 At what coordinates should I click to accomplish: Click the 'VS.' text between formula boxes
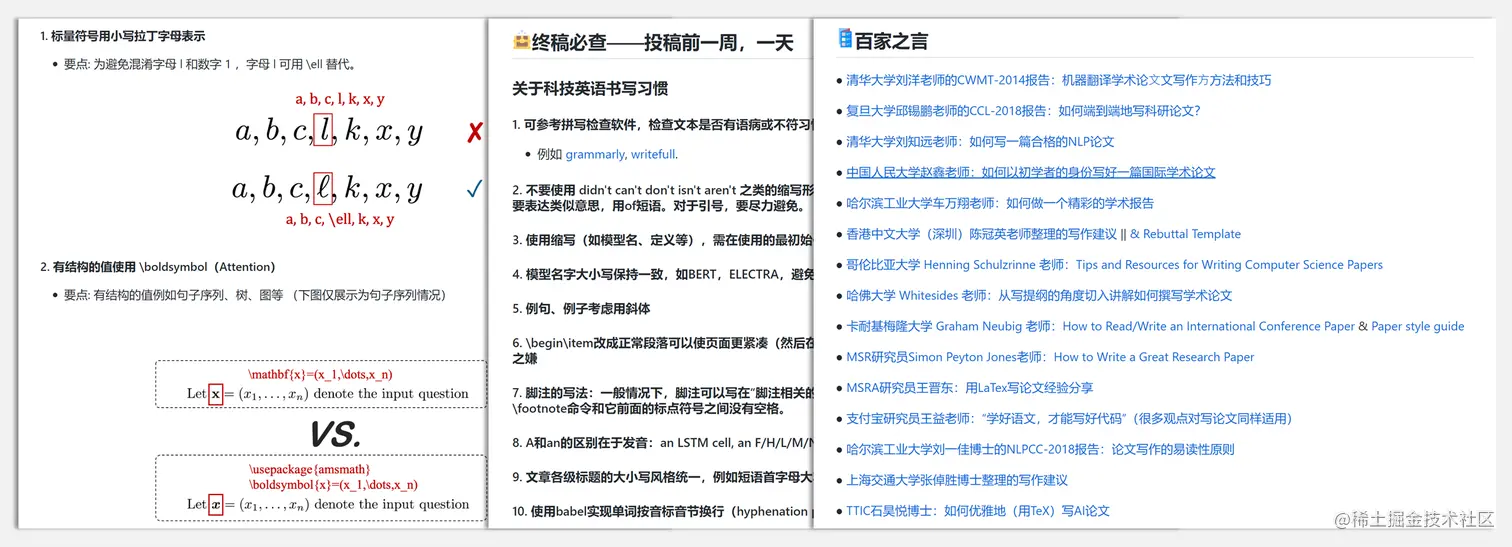[x=335, y=434]
